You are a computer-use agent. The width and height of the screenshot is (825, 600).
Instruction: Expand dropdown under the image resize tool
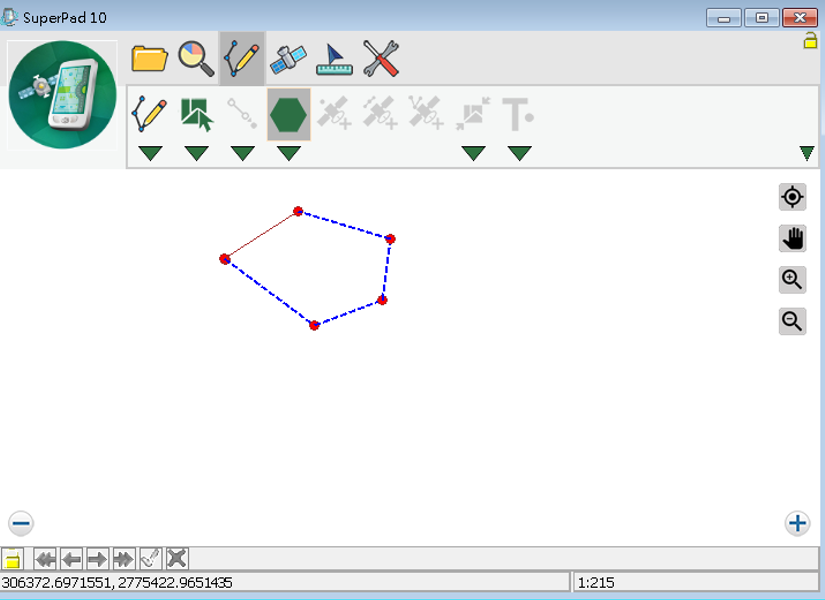point(474,153)
